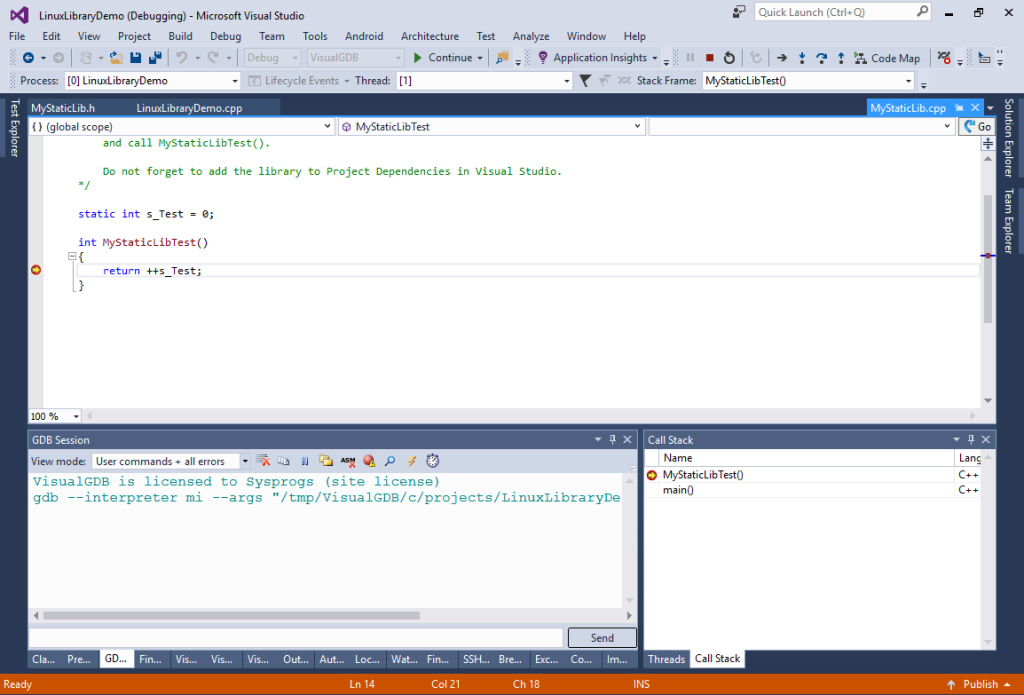Image resolution: width=1024 pixels, height=695 pixels.
Task: Toggle auto-hide pin on the Call Stack panel
Action: [x=970, y=439]
